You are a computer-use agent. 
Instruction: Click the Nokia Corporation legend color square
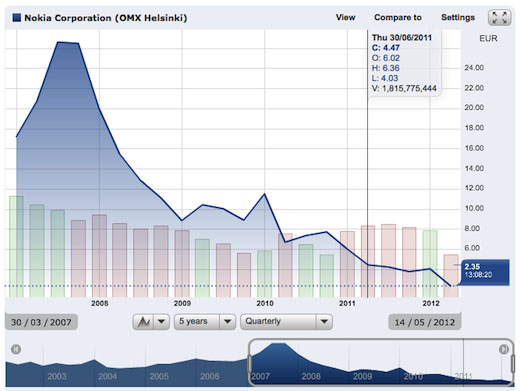click(x=17, y=18)
